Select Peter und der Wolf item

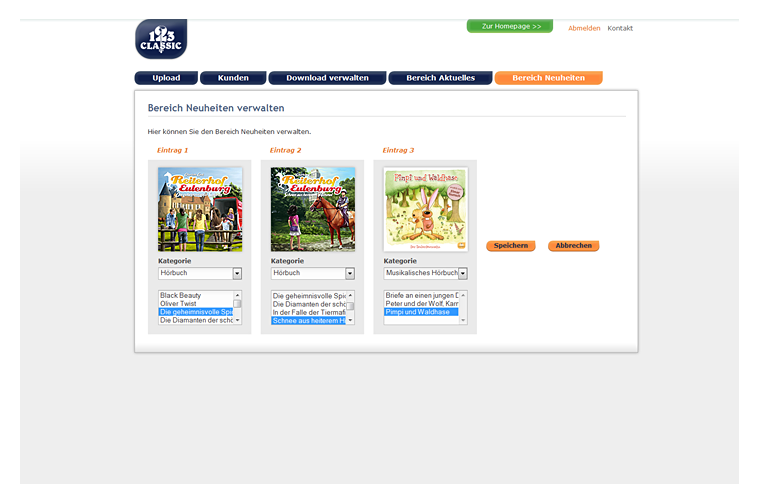(x=422, y=303)
